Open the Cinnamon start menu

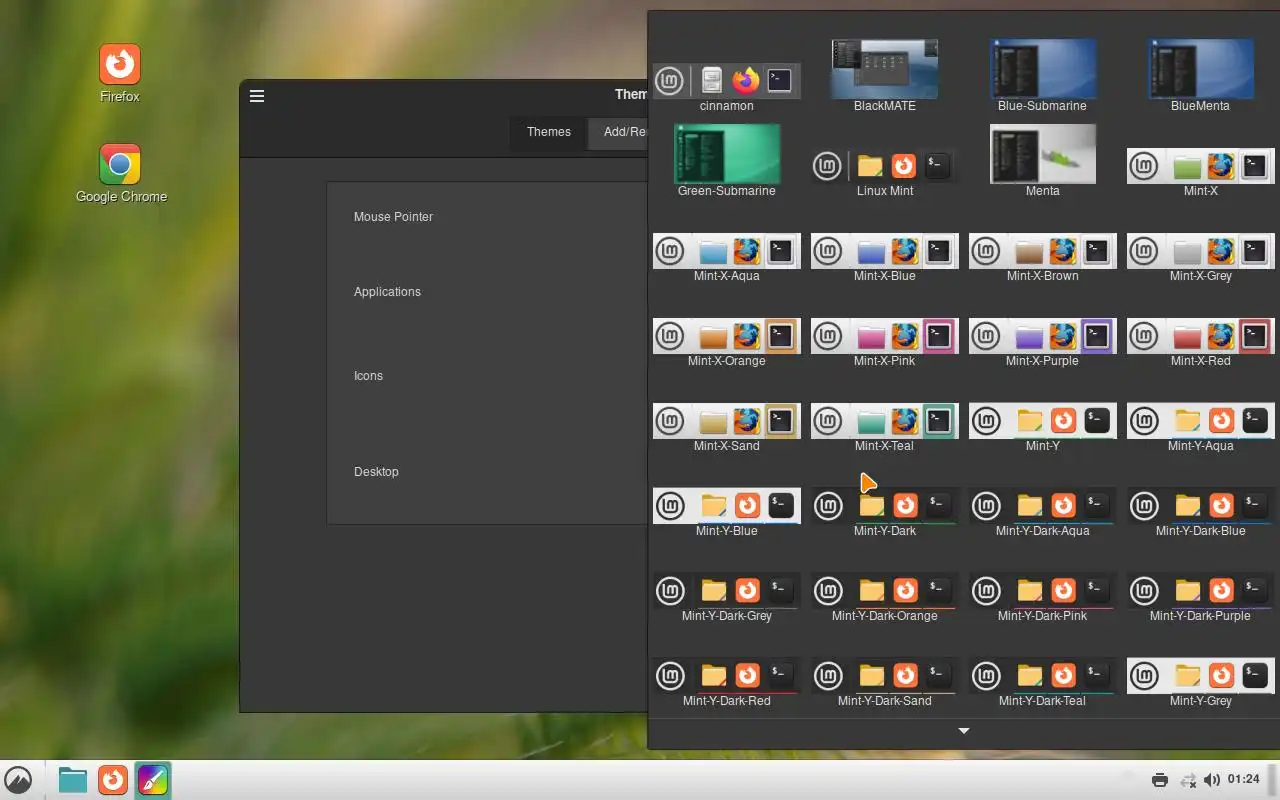tap(18, 779)
